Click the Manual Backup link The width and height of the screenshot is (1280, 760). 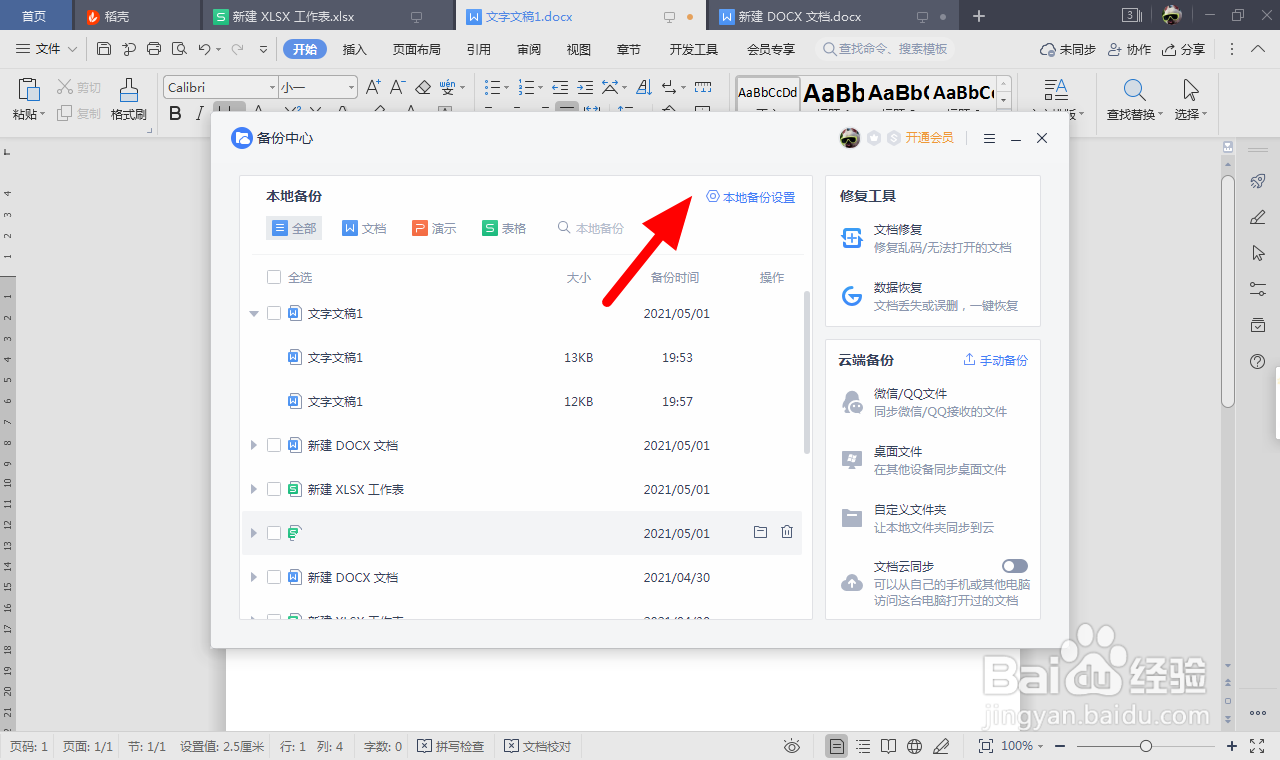pyautogui.click(x=995, y=360)
